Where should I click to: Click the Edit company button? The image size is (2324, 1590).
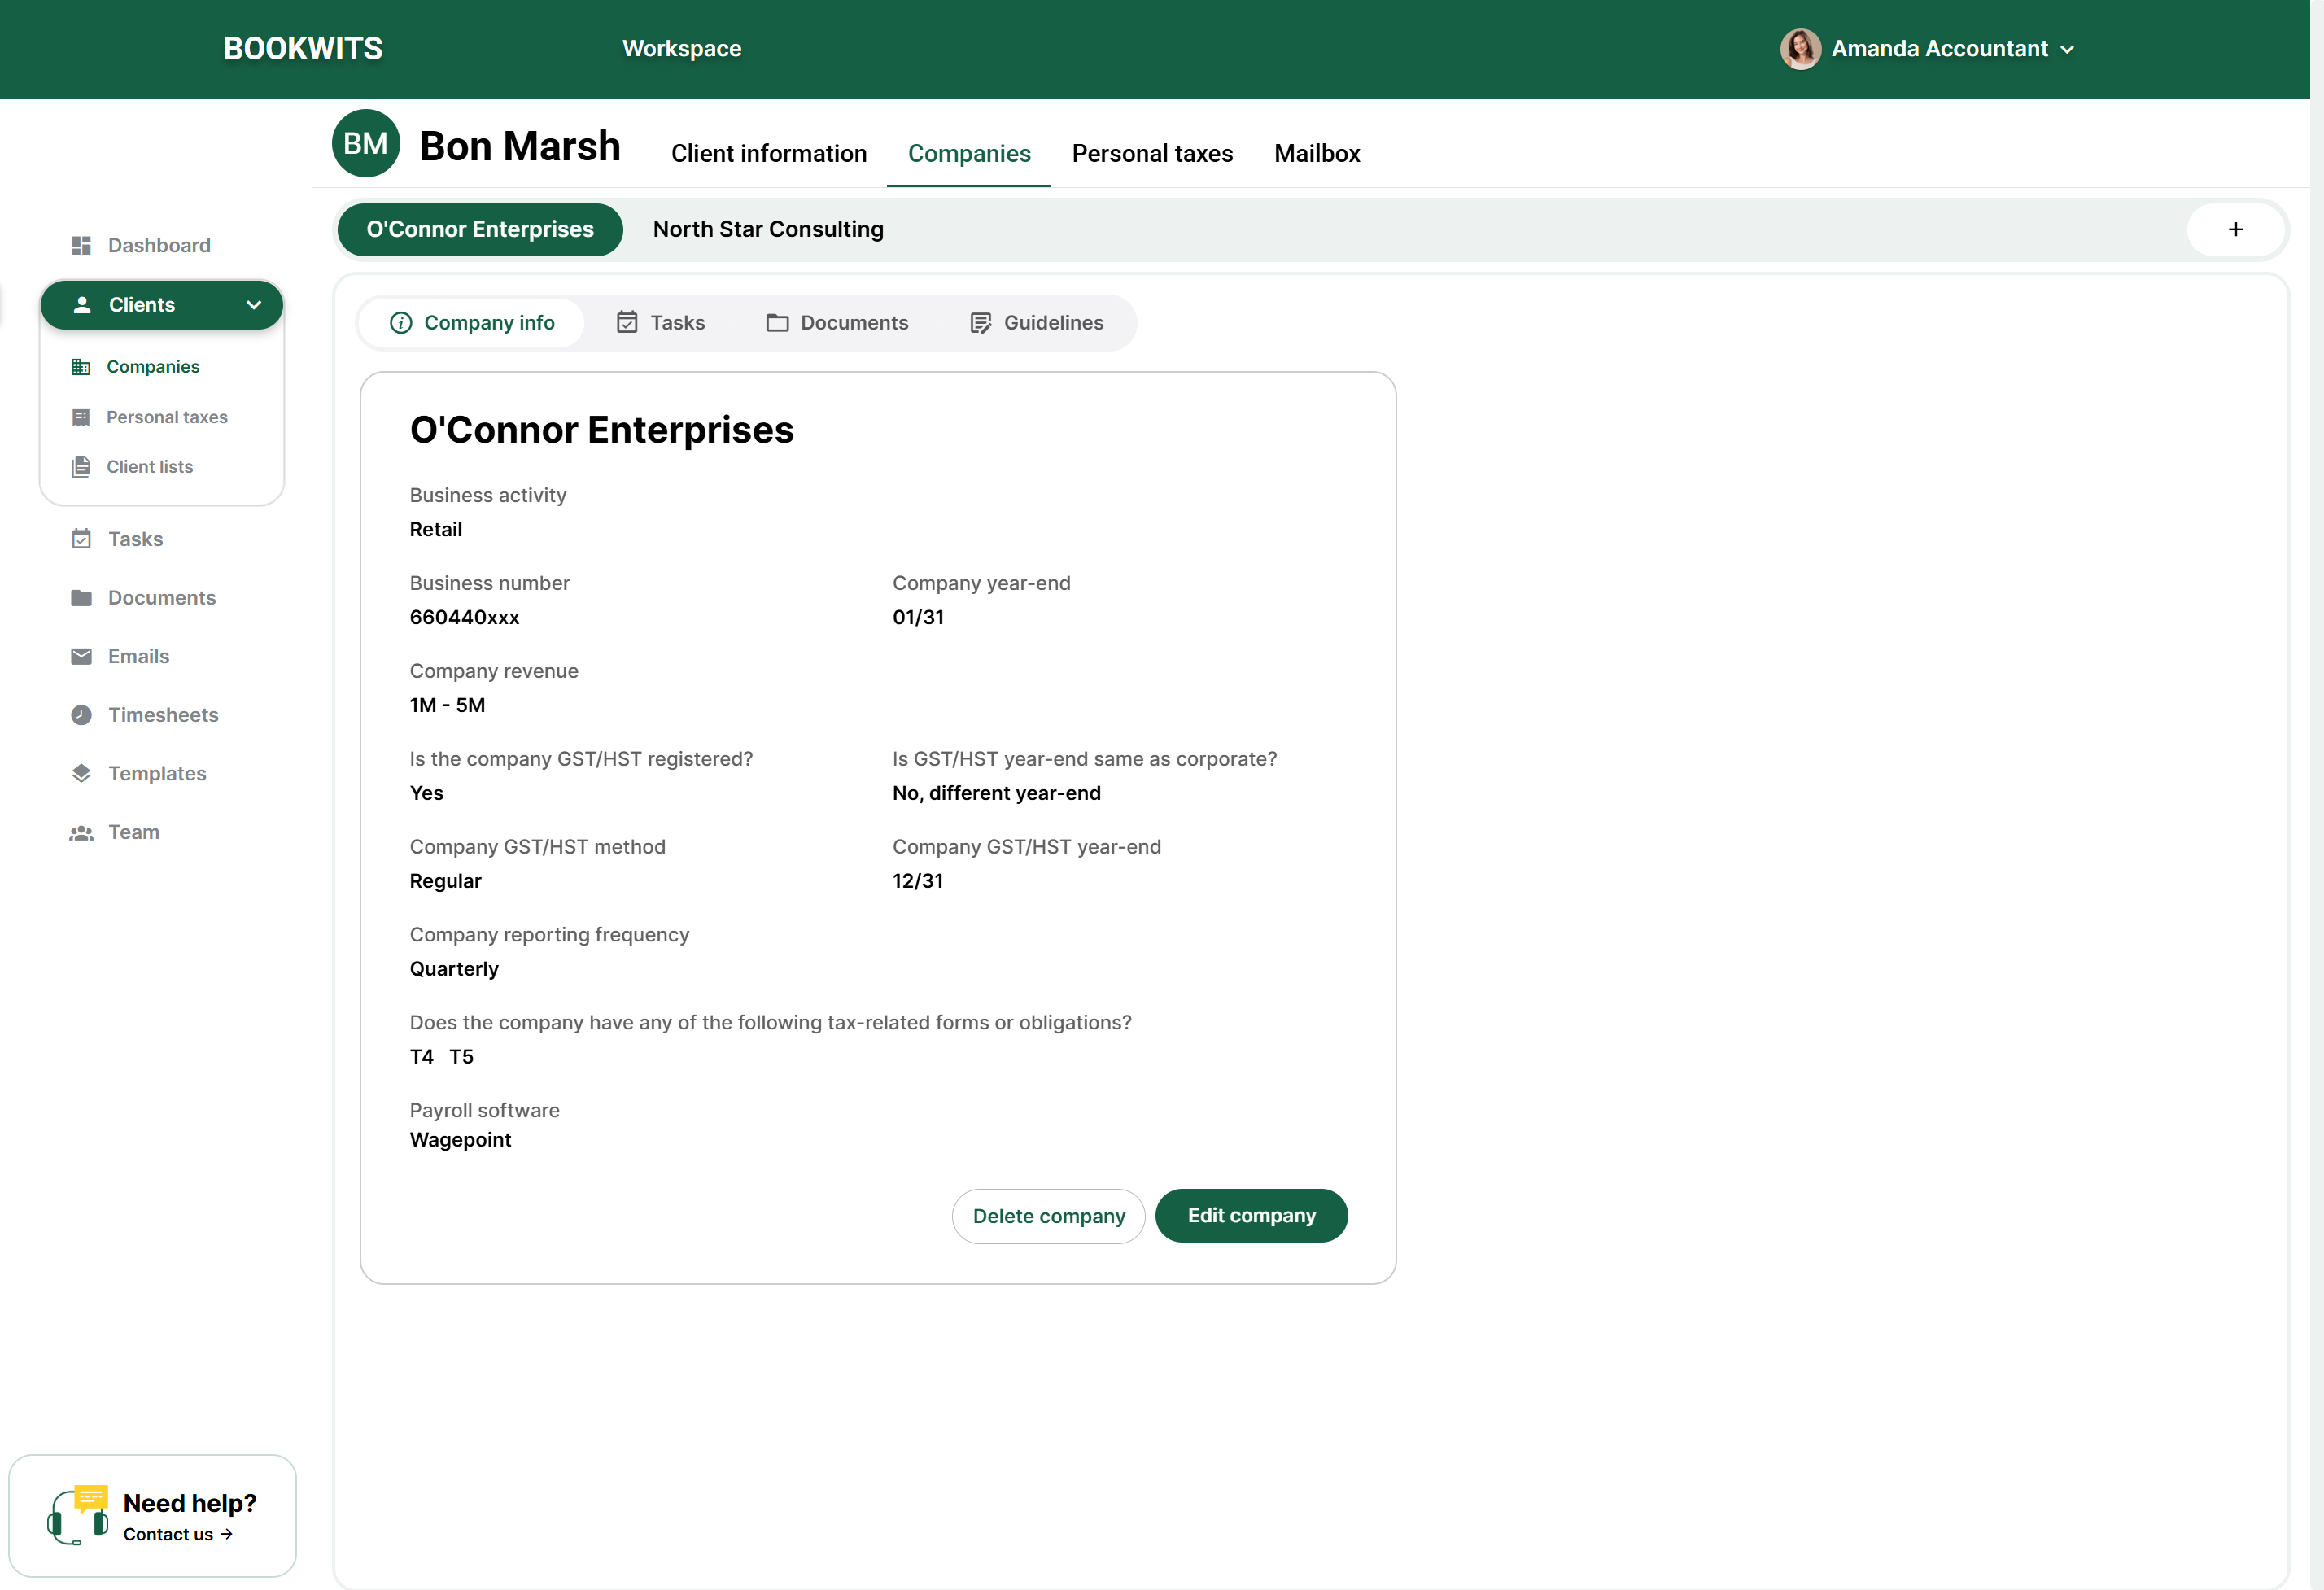pos(1251,1215)
